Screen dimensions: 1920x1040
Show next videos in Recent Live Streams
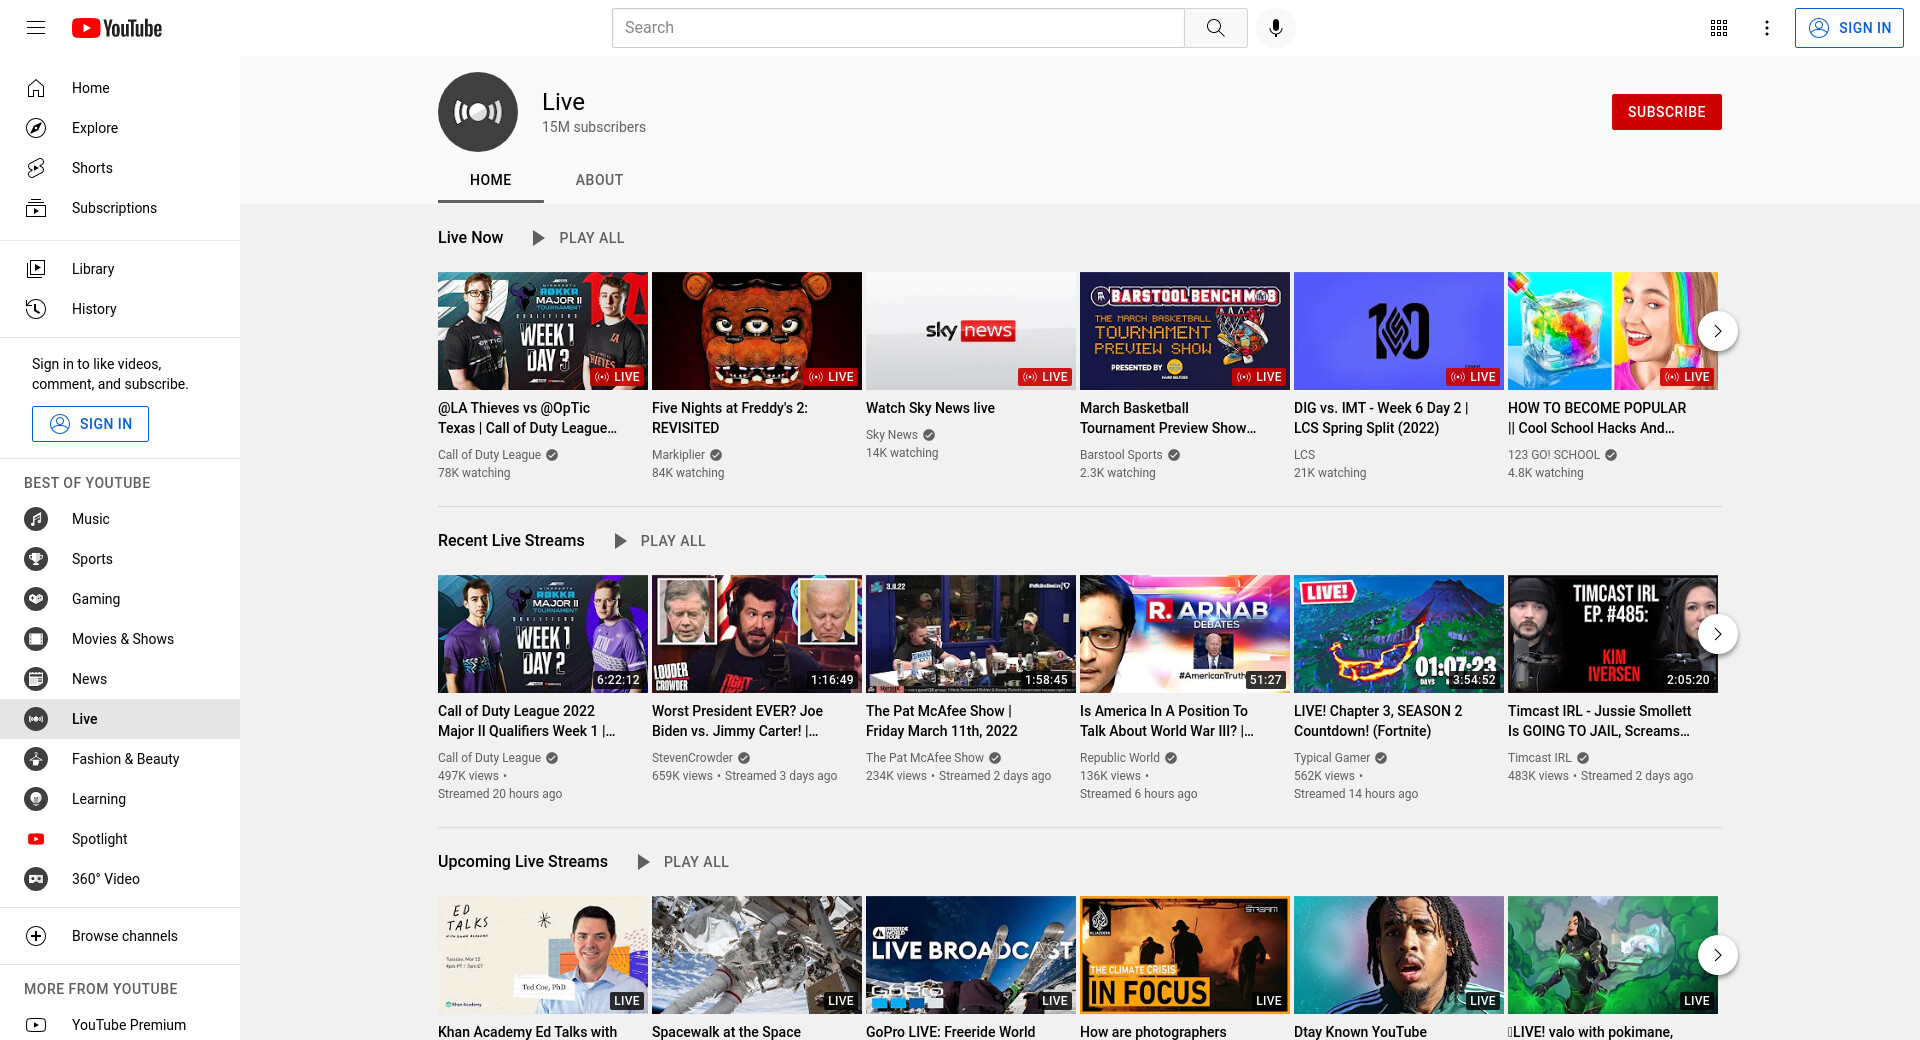1718,634
